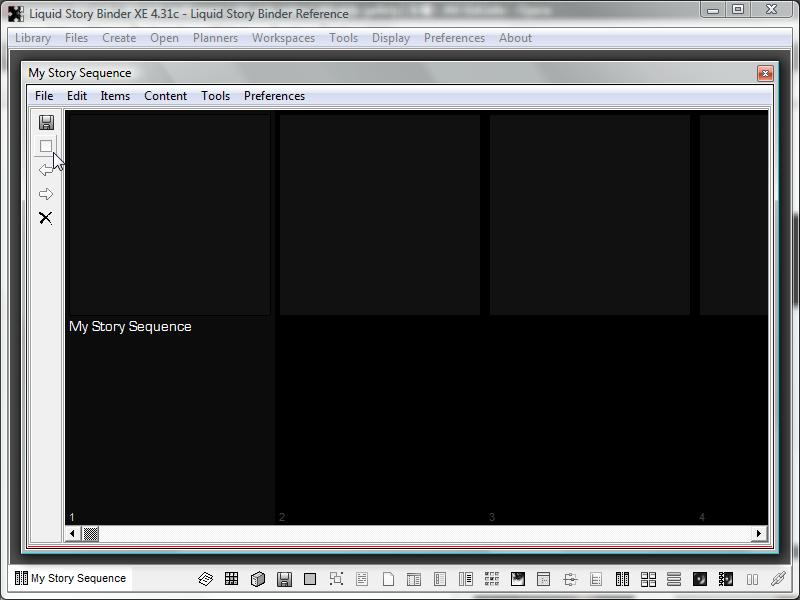
Task: Open the Content menu in Story Sequence
Action: (x=165, y=96)
